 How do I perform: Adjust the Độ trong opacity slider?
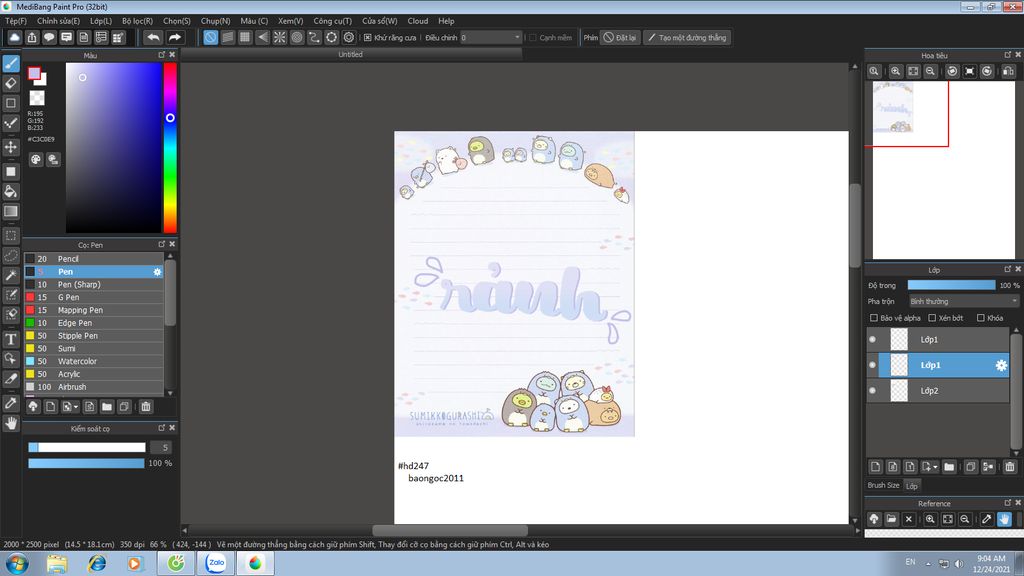tap(952, 285)
